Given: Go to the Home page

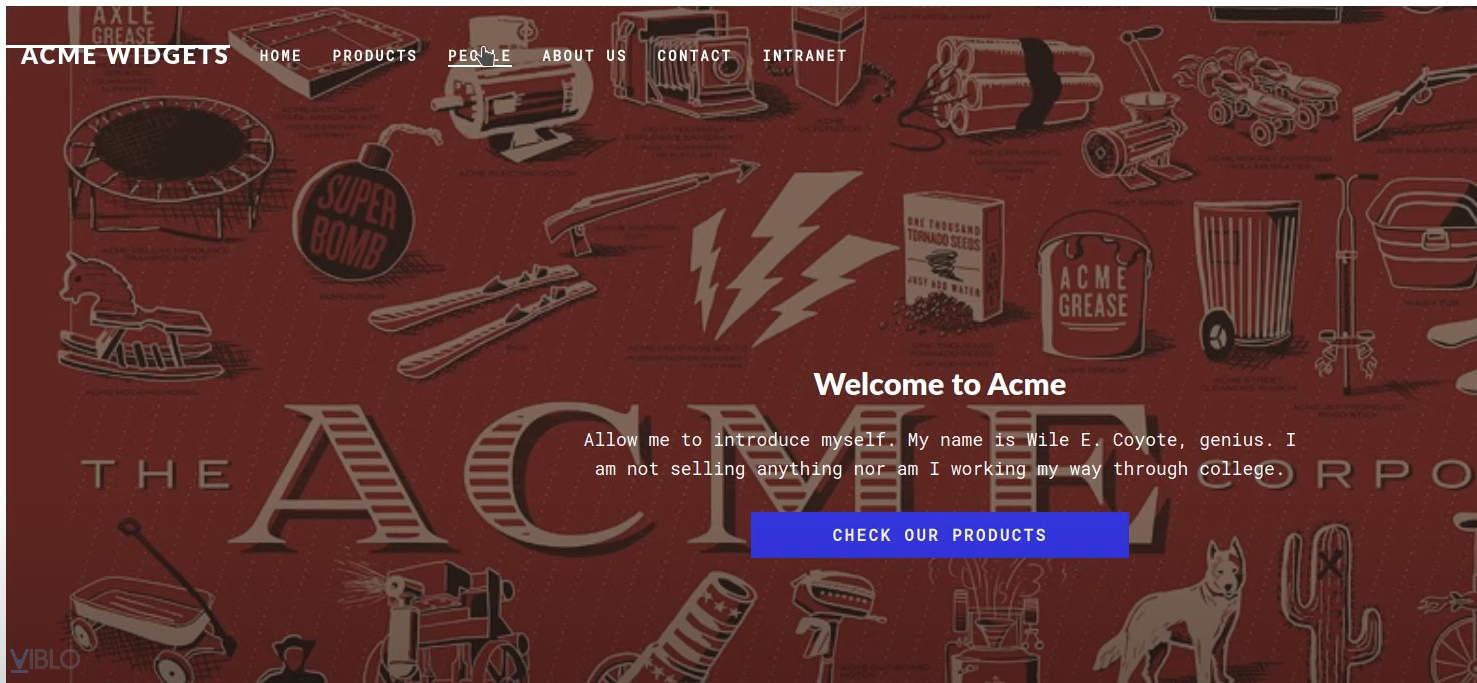Looking at the screenshot, I should (281, 56).
